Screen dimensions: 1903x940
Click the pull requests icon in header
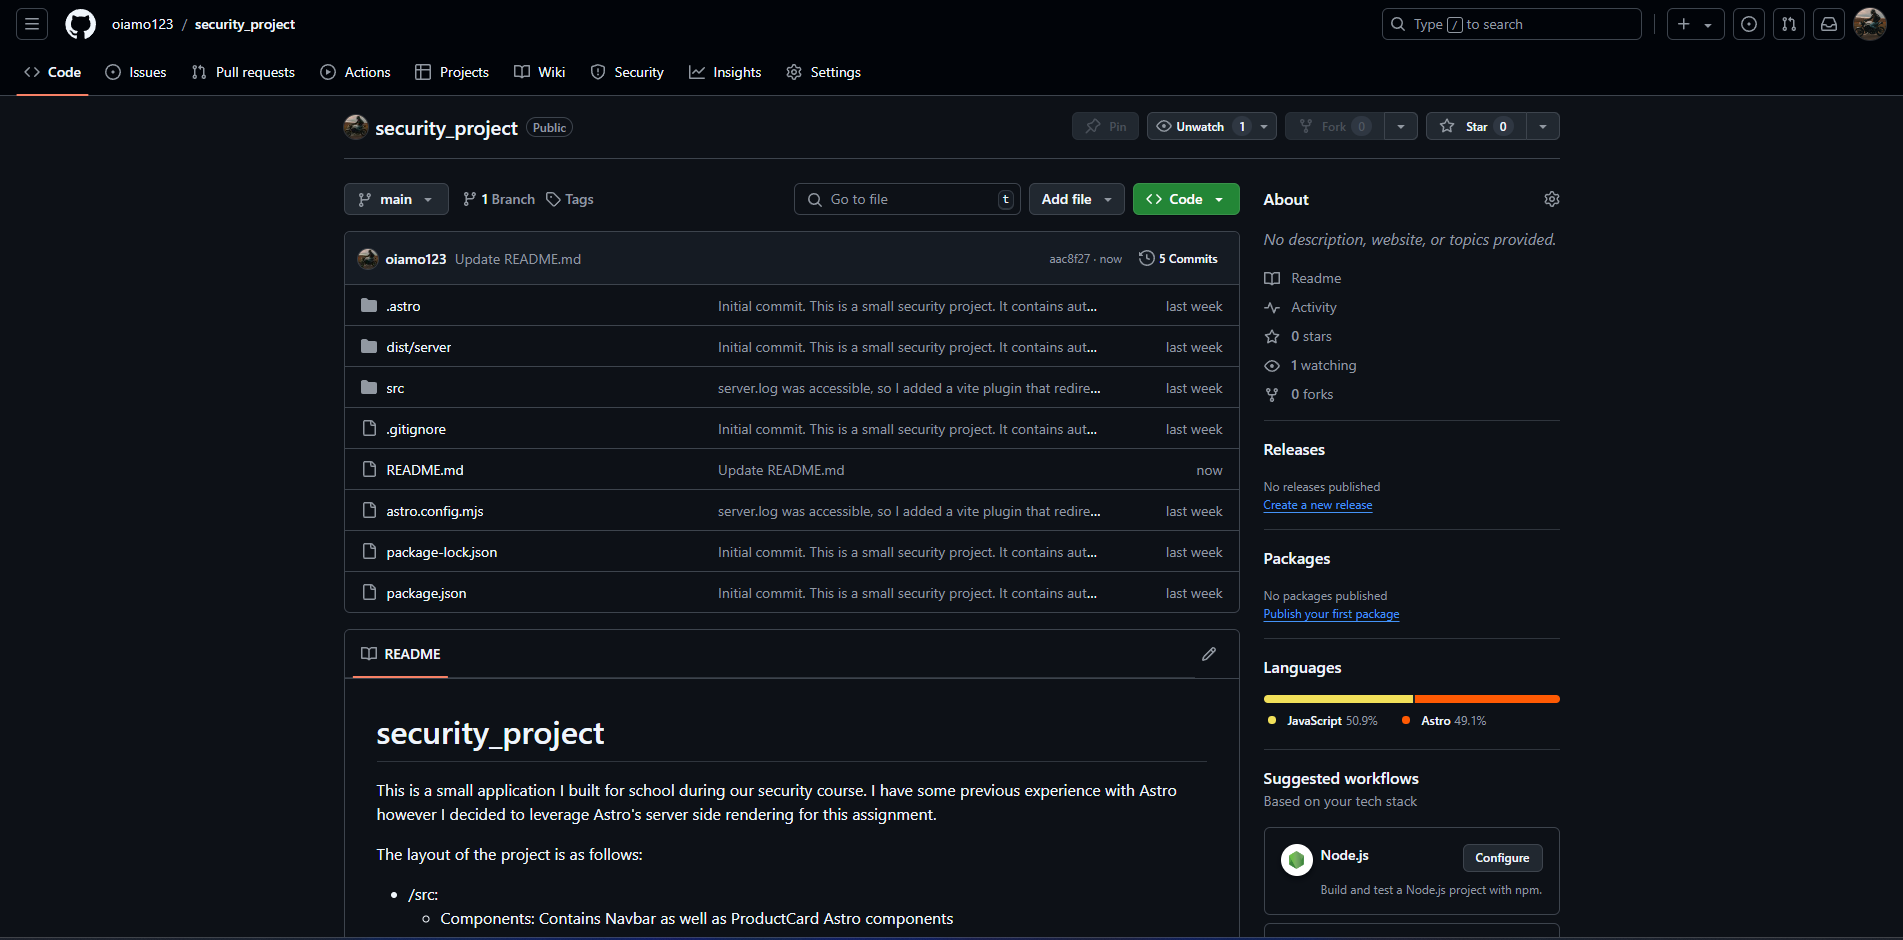[1789, 24]
